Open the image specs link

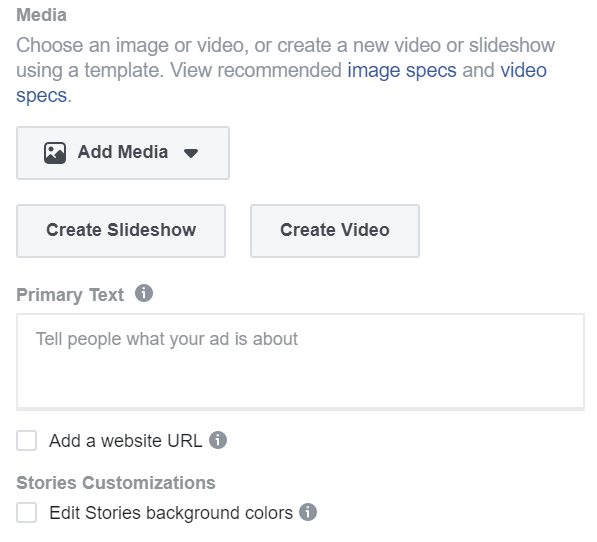402,70
